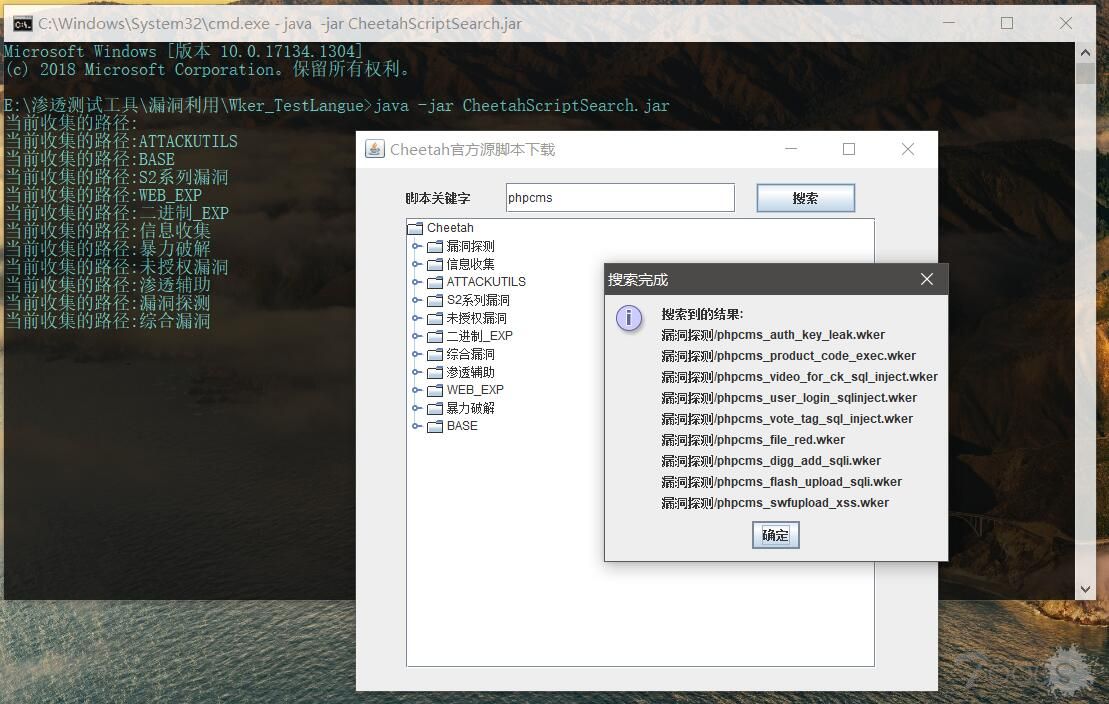
Task: Click the 二进制_EXP folder icon
Action: (x=435, y=336)
